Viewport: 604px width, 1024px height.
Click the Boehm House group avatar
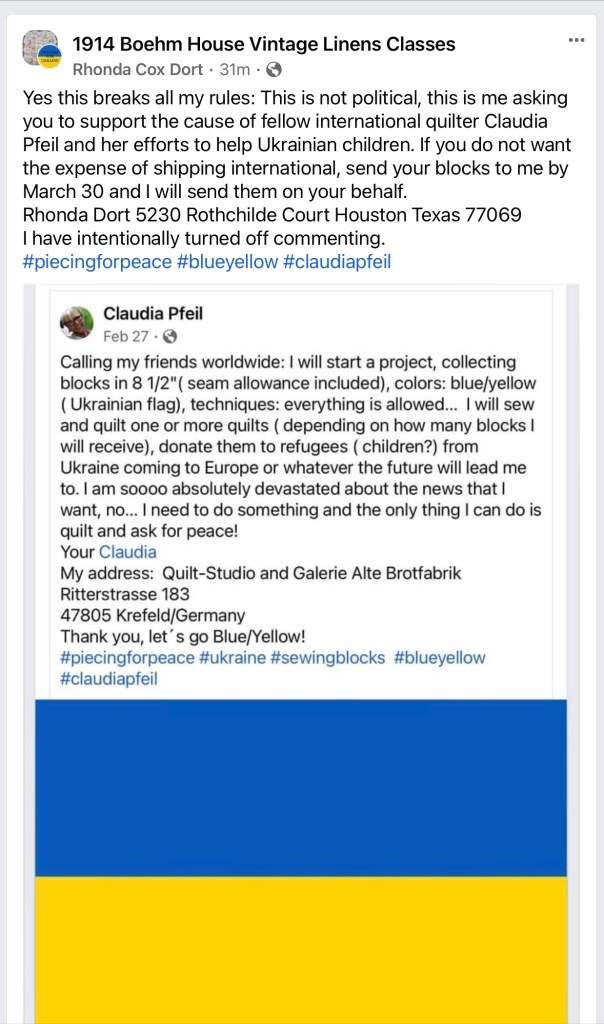tap(41, 49)
